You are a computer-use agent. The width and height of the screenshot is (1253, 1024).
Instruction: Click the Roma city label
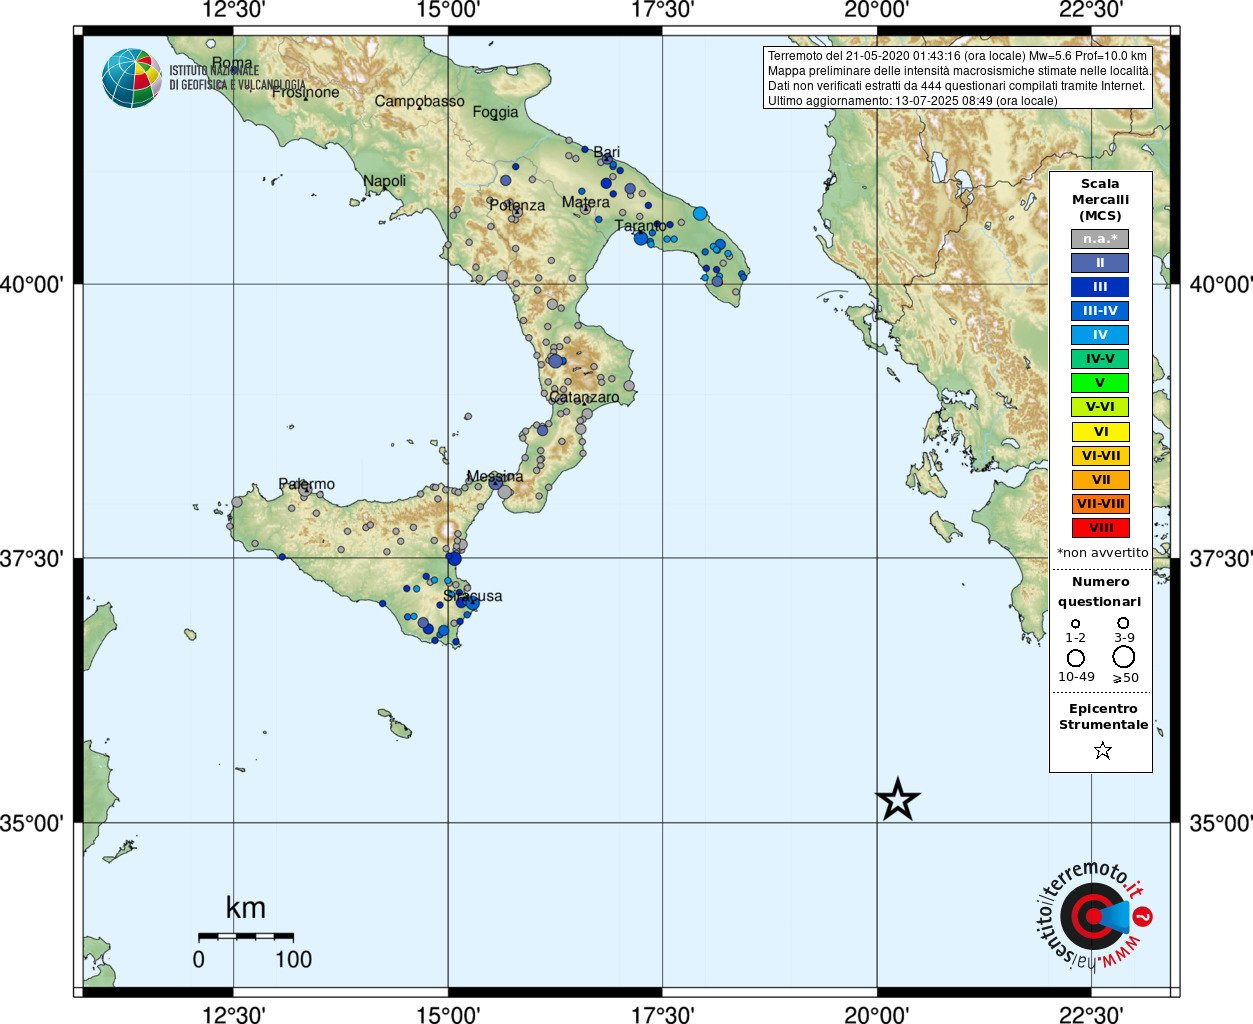[232, 63]
